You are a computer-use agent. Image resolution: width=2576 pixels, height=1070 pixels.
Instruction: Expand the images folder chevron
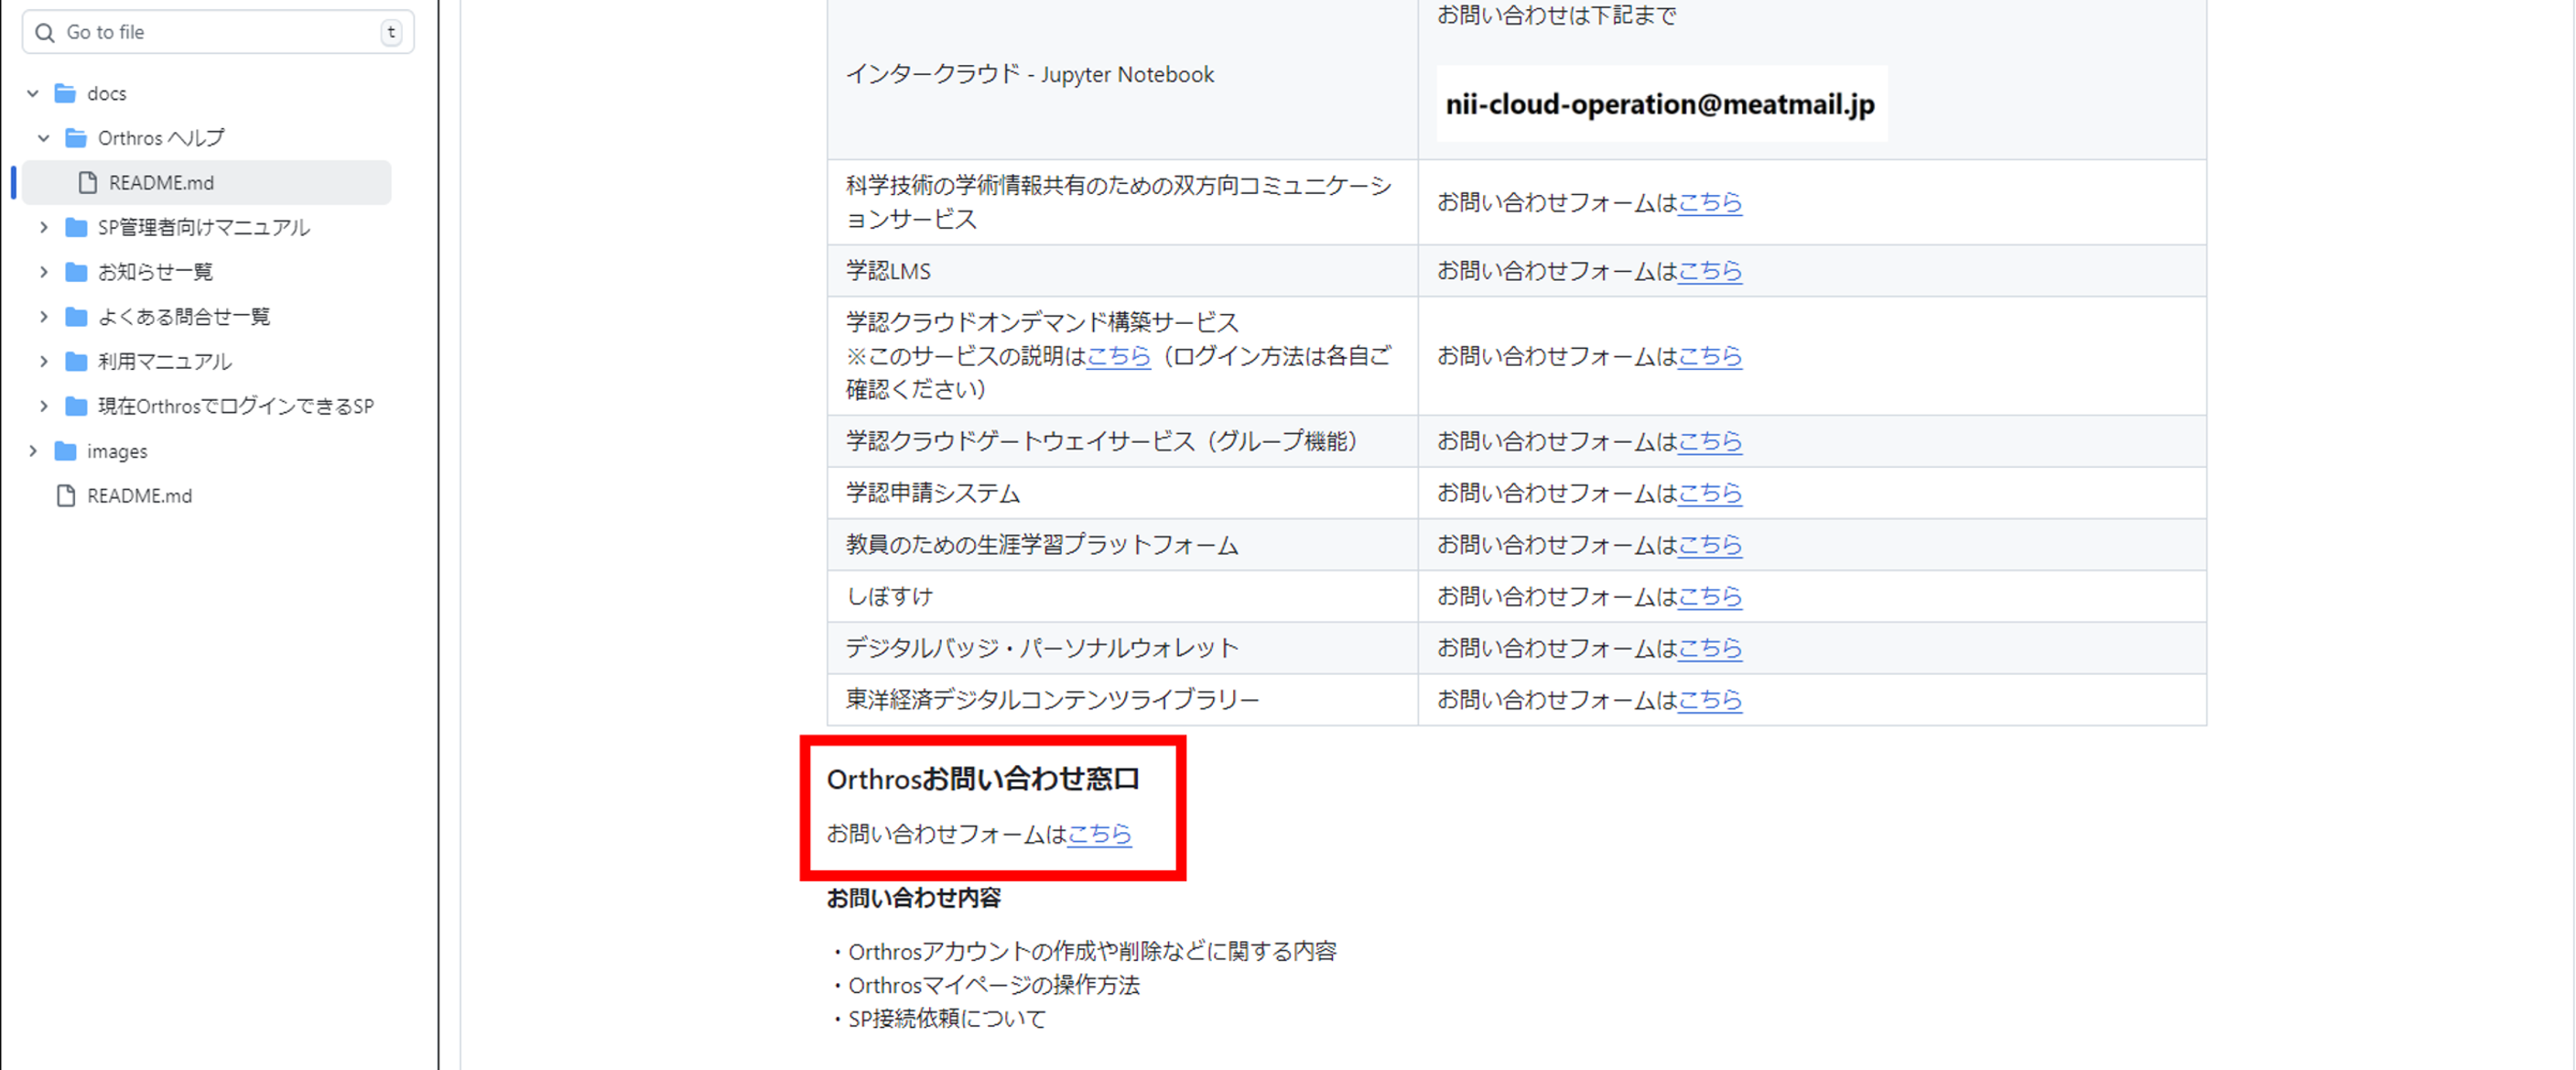point(33,451)
